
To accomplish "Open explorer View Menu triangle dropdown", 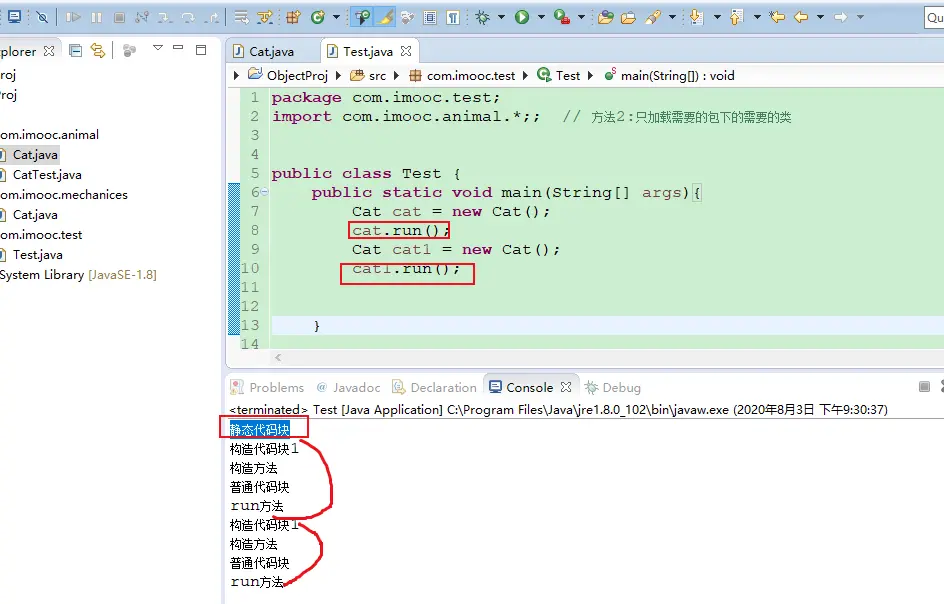I will pyautogui.click(x=158, y=49).
